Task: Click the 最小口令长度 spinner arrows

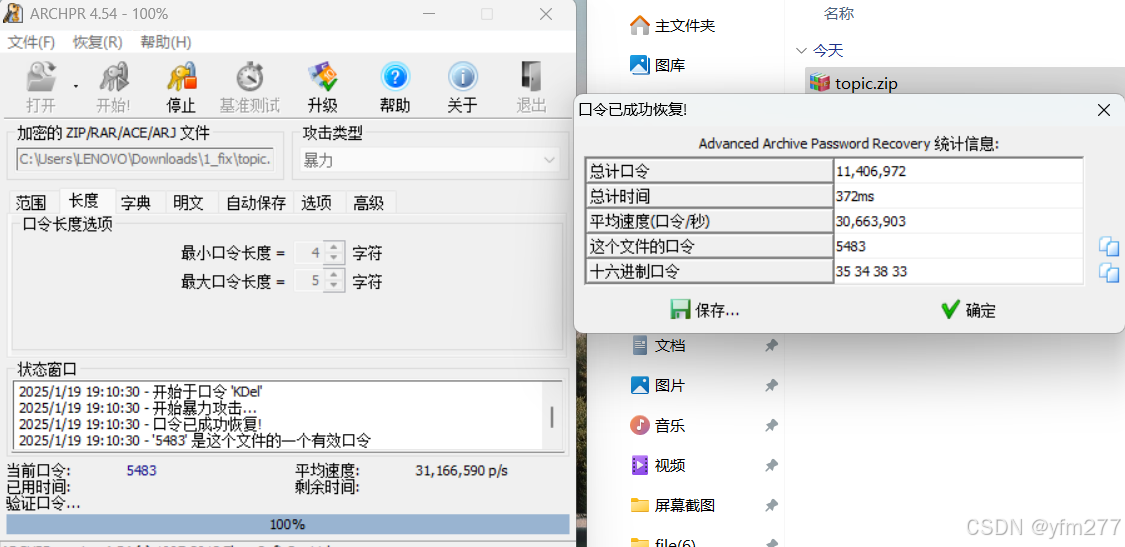Action: tap(334, 253)
